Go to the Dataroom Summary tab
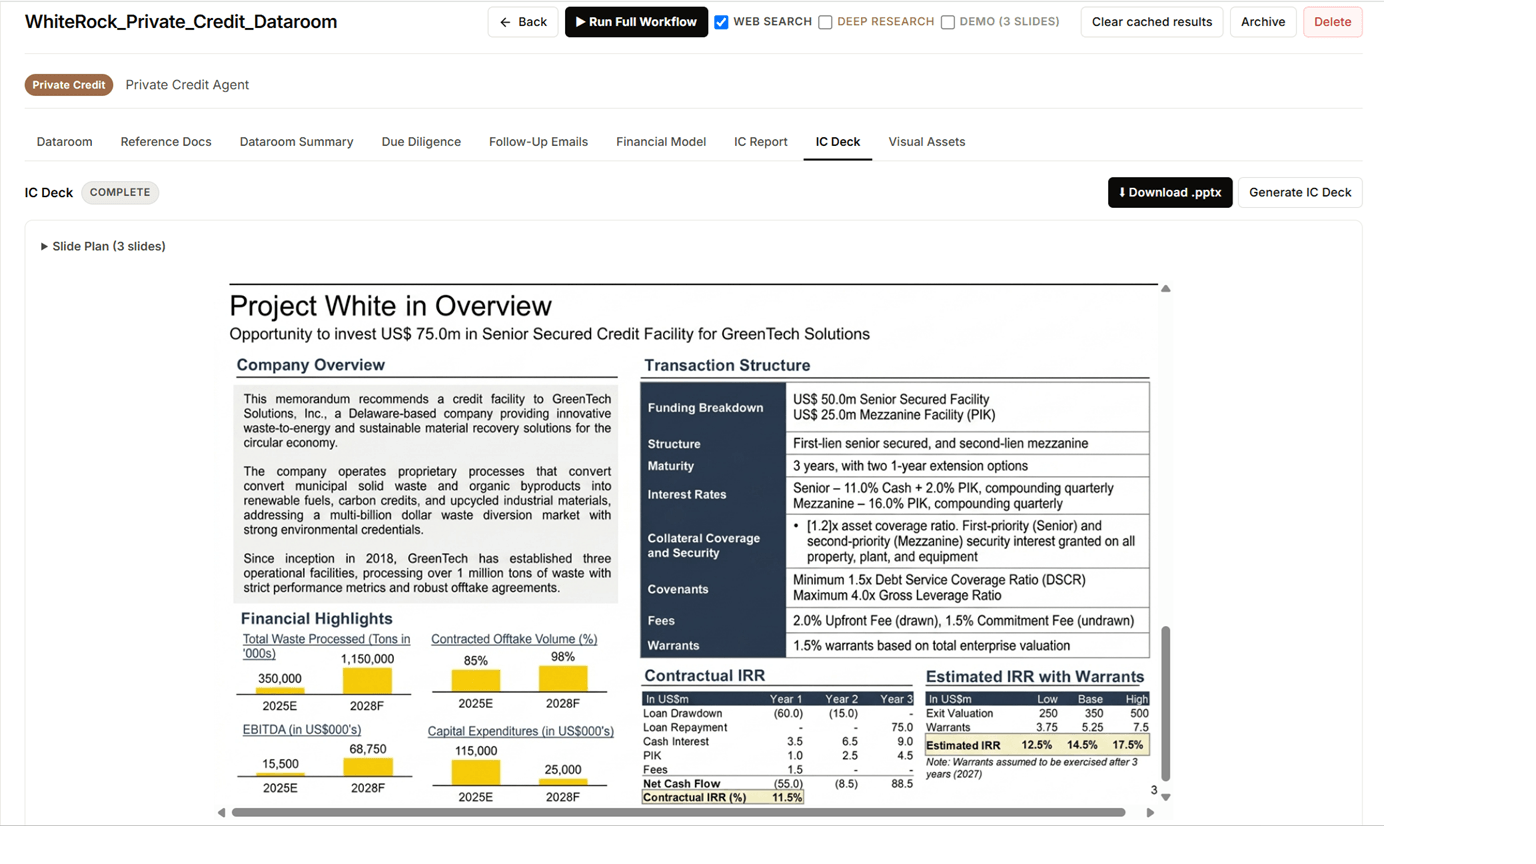1536x864 pixels. (x=297, y=142)
